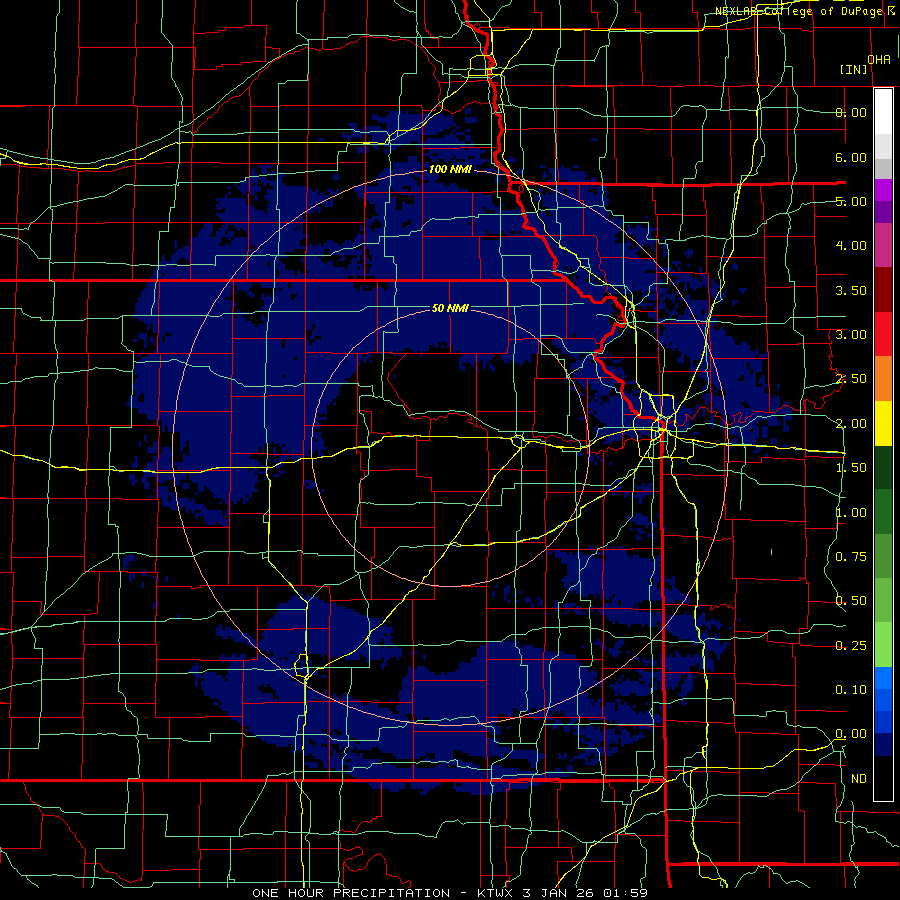This screenshot has height=900, width=900.
Task: Click the ONE HOUR PRECIPITATION title caption
Action: (450, 893)
